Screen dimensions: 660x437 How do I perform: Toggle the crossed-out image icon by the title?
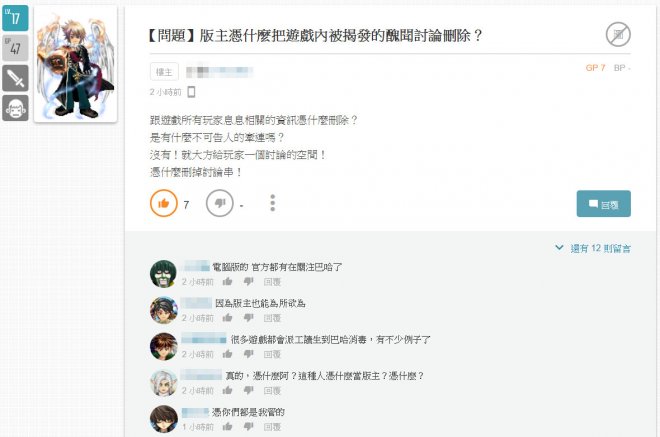click(618, 34)
